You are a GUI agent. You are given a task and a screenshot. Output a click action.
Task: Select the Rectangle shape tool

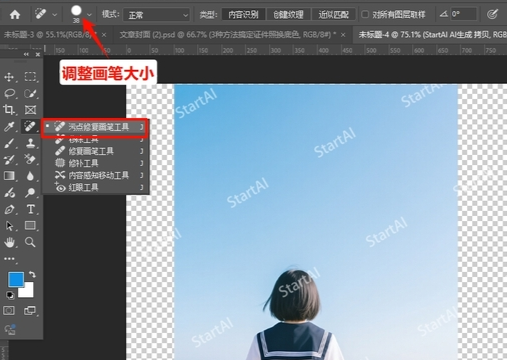[30, 226]
